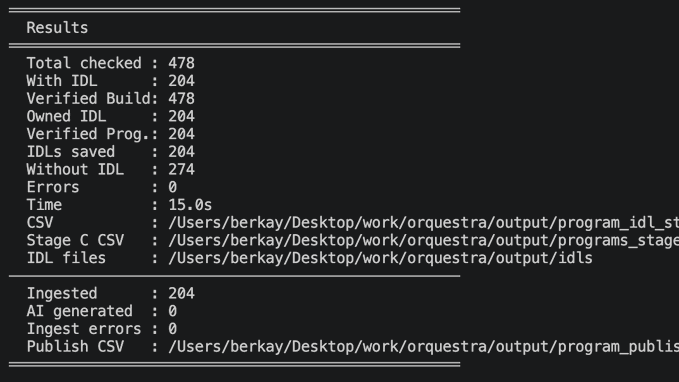This screenshot has width=679, height=382.
Task: Click the Total checked label
Action: point(84,63)
